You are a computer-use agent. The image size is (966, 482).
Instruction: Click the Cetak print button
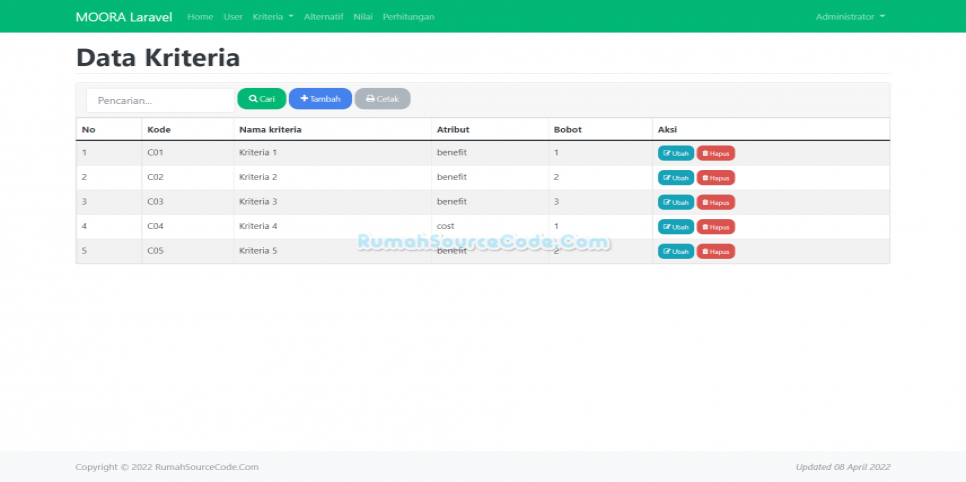point(383,99)
